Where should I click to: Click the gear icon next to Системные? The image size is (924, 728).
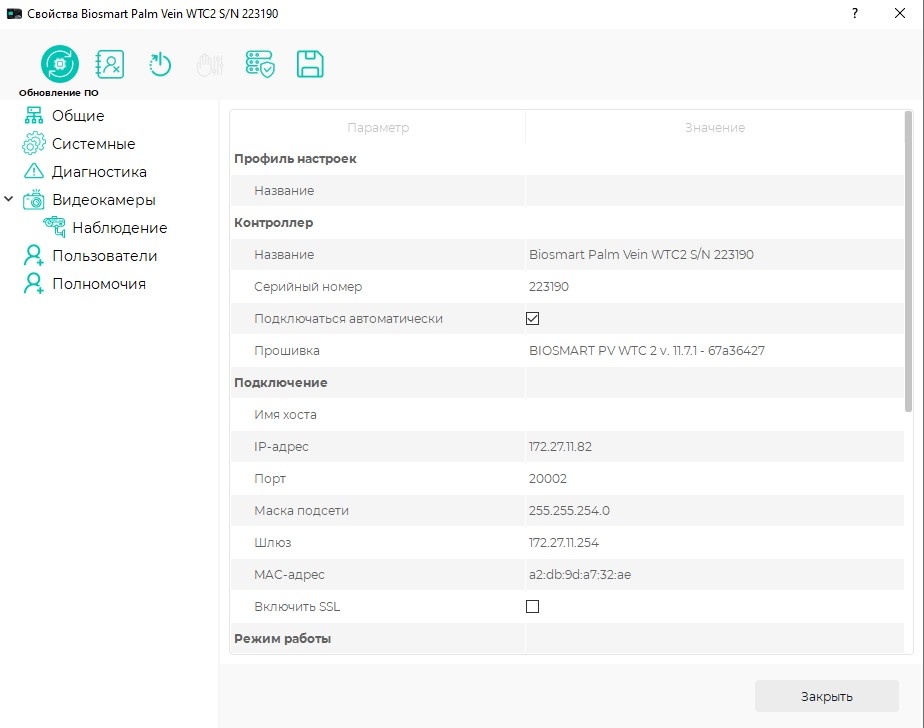(34, 143)
